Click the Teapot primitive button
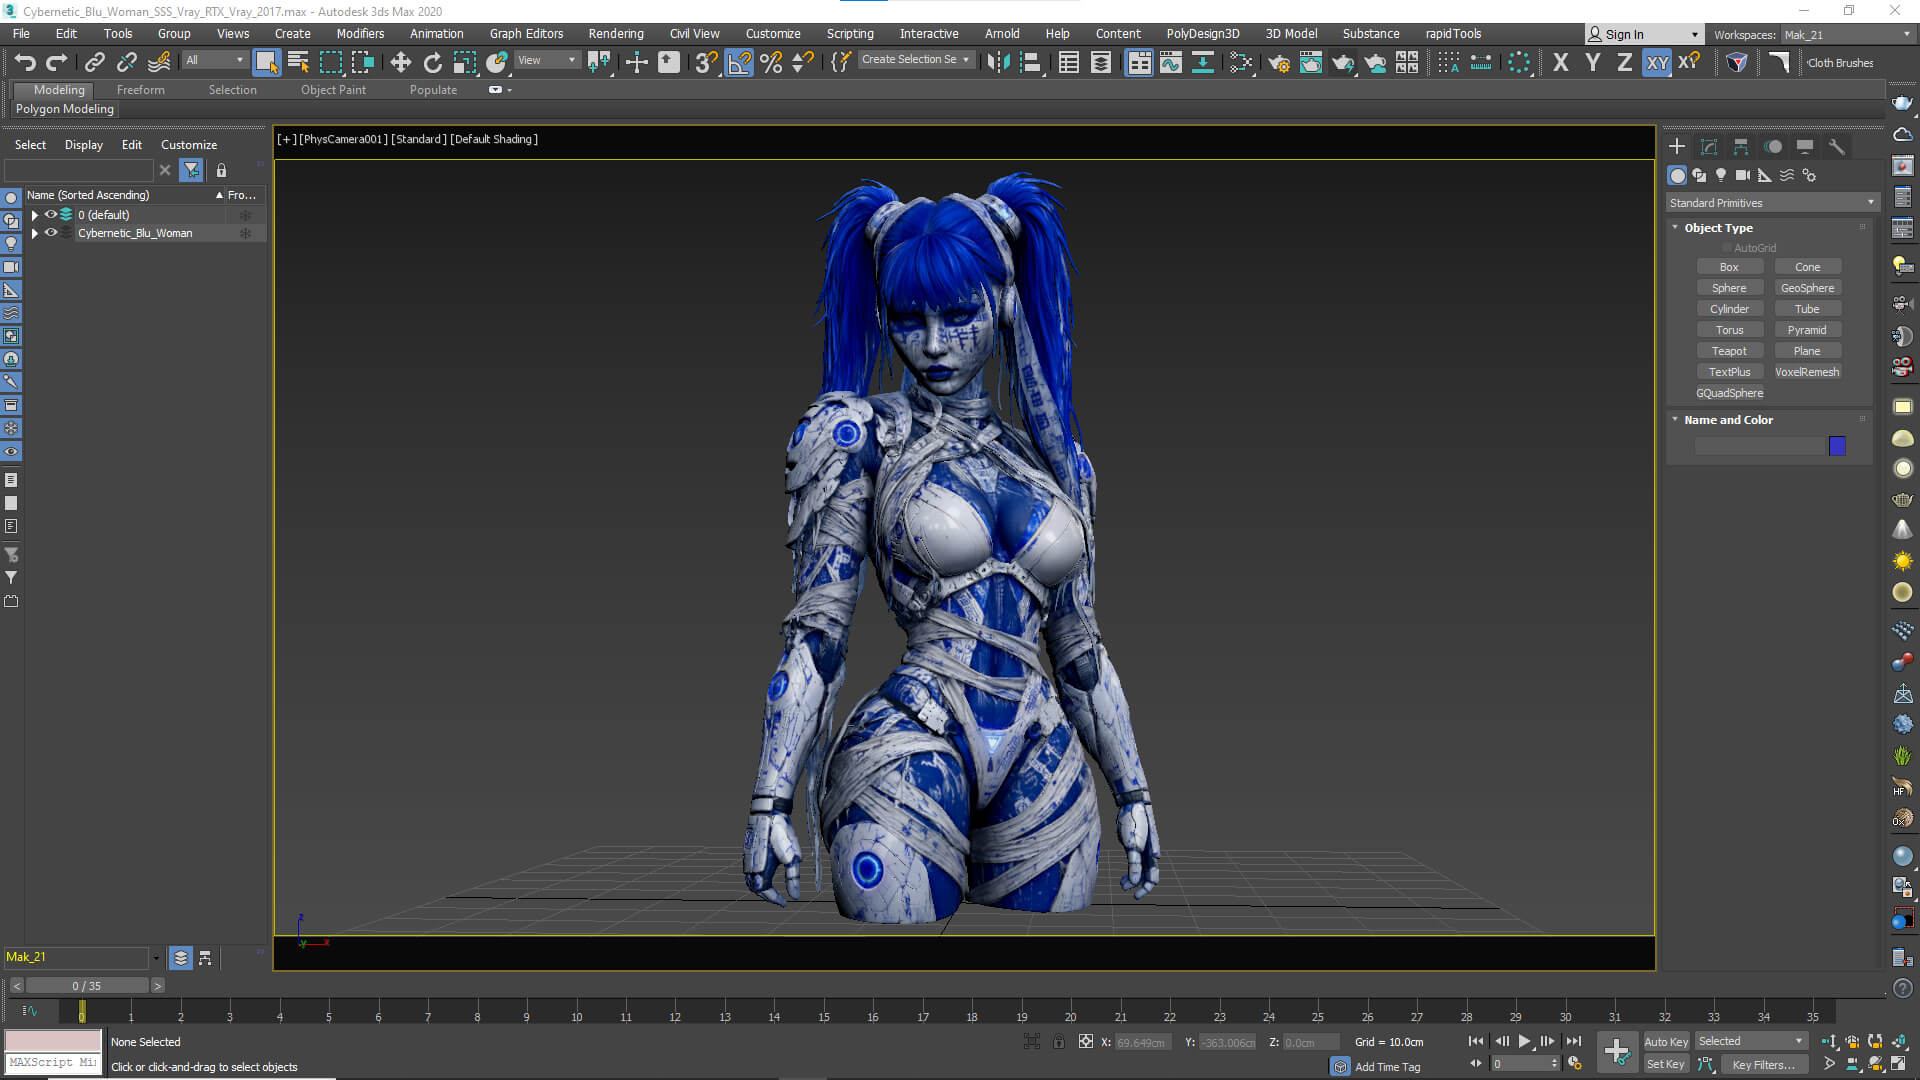This screenshot has height=1080, width=1920. [x=1729, y=351]
